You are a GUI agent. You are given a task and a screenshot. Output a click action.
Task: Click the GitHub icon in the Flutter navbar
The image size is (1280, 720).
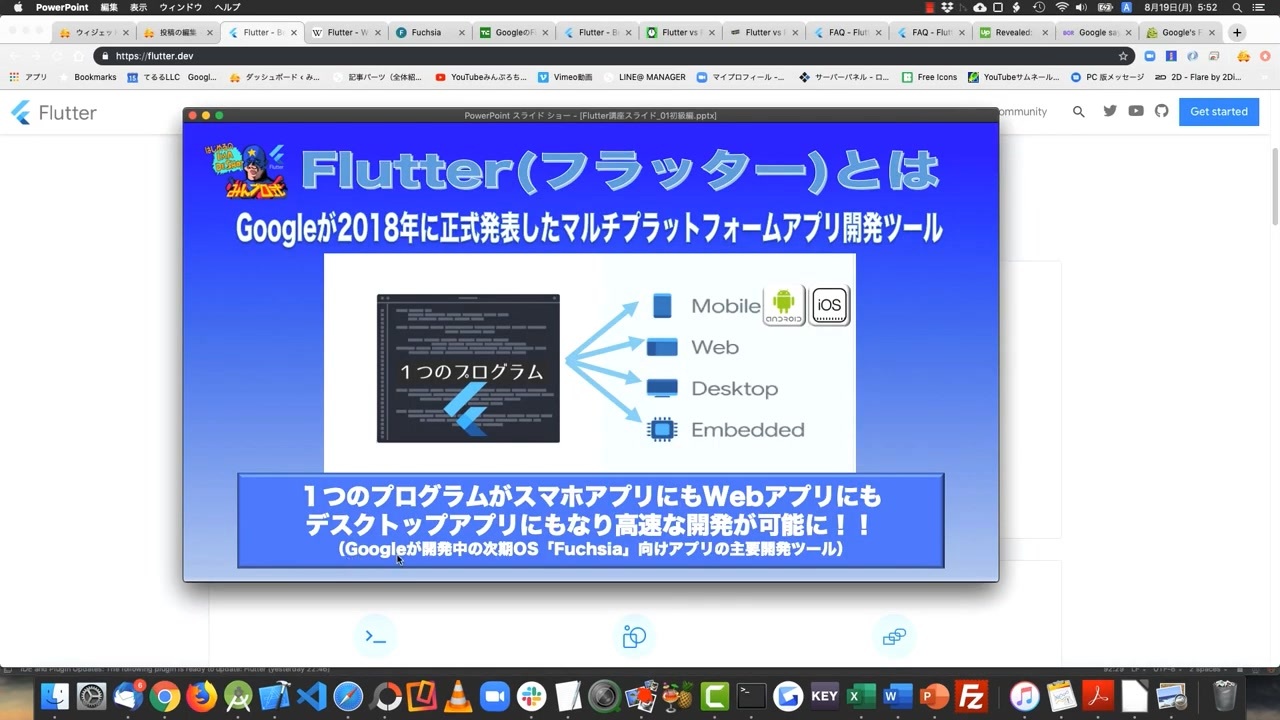tap(1161, 111)
